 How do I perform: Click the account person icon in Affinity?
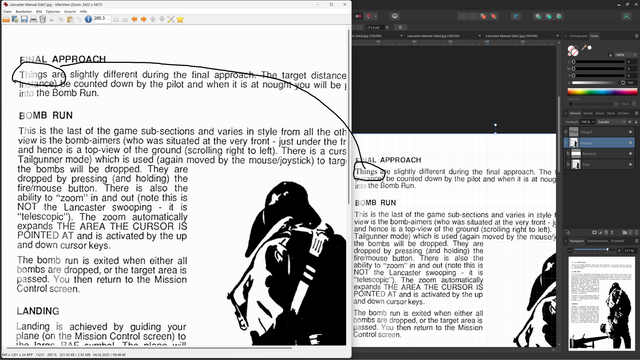tap(626, 16)
